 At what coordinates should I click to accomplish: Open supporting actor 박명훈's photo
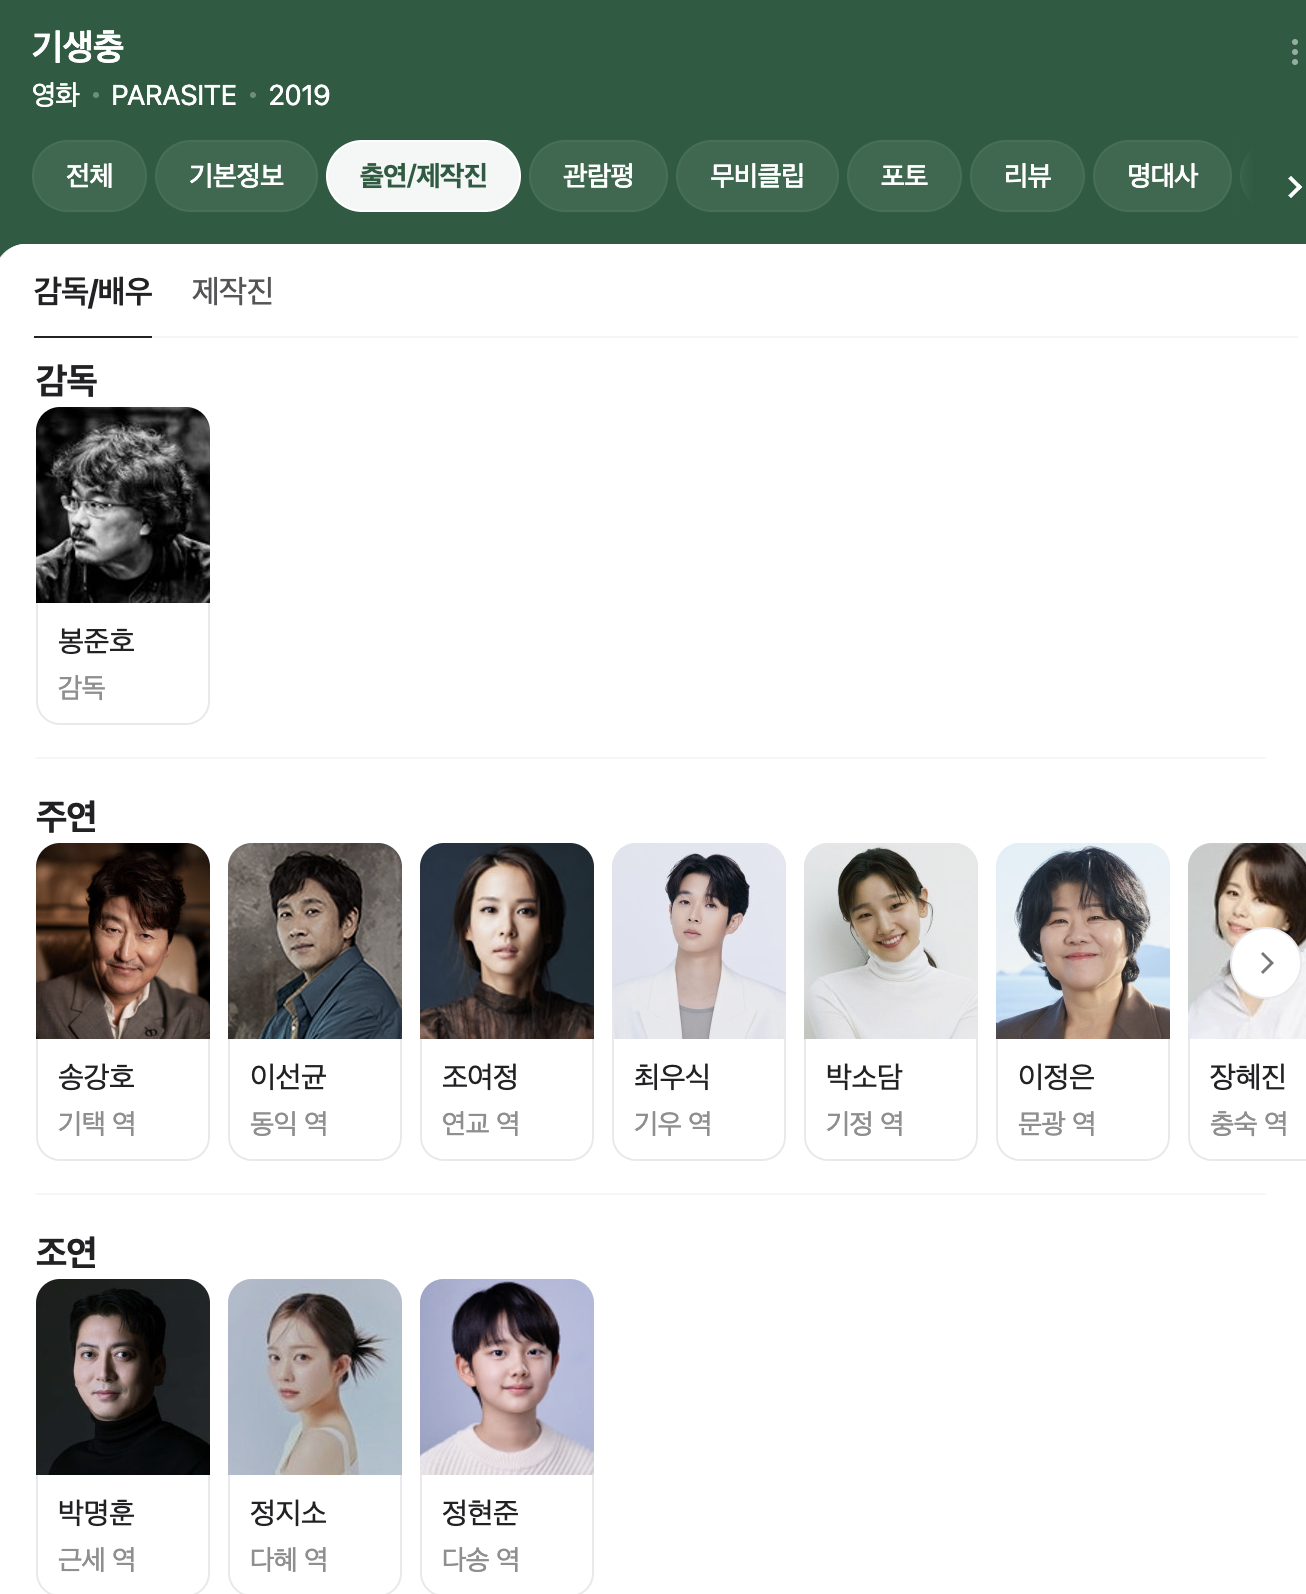pos(123,1377)
